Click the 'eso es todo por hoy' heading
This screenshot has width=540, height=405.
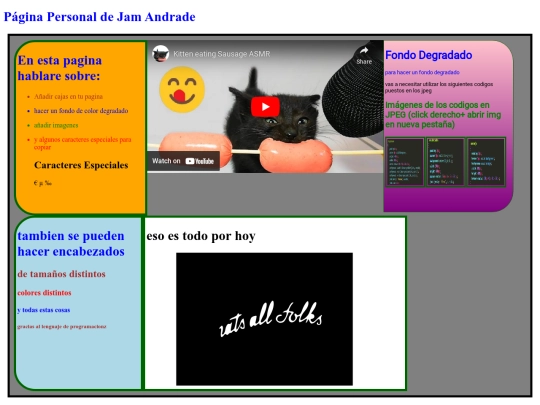[x=201, y=236]
